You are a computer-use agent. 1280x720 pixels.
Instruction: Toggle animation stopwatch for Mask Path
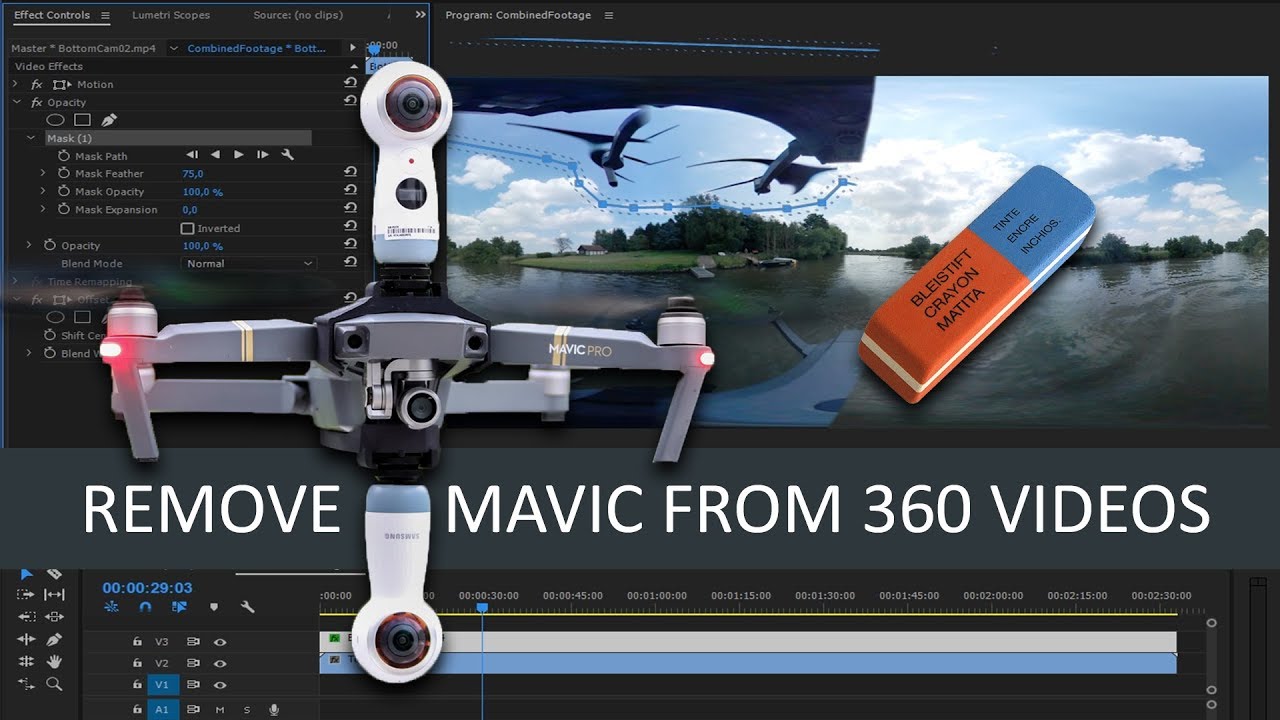coord(64,156)
